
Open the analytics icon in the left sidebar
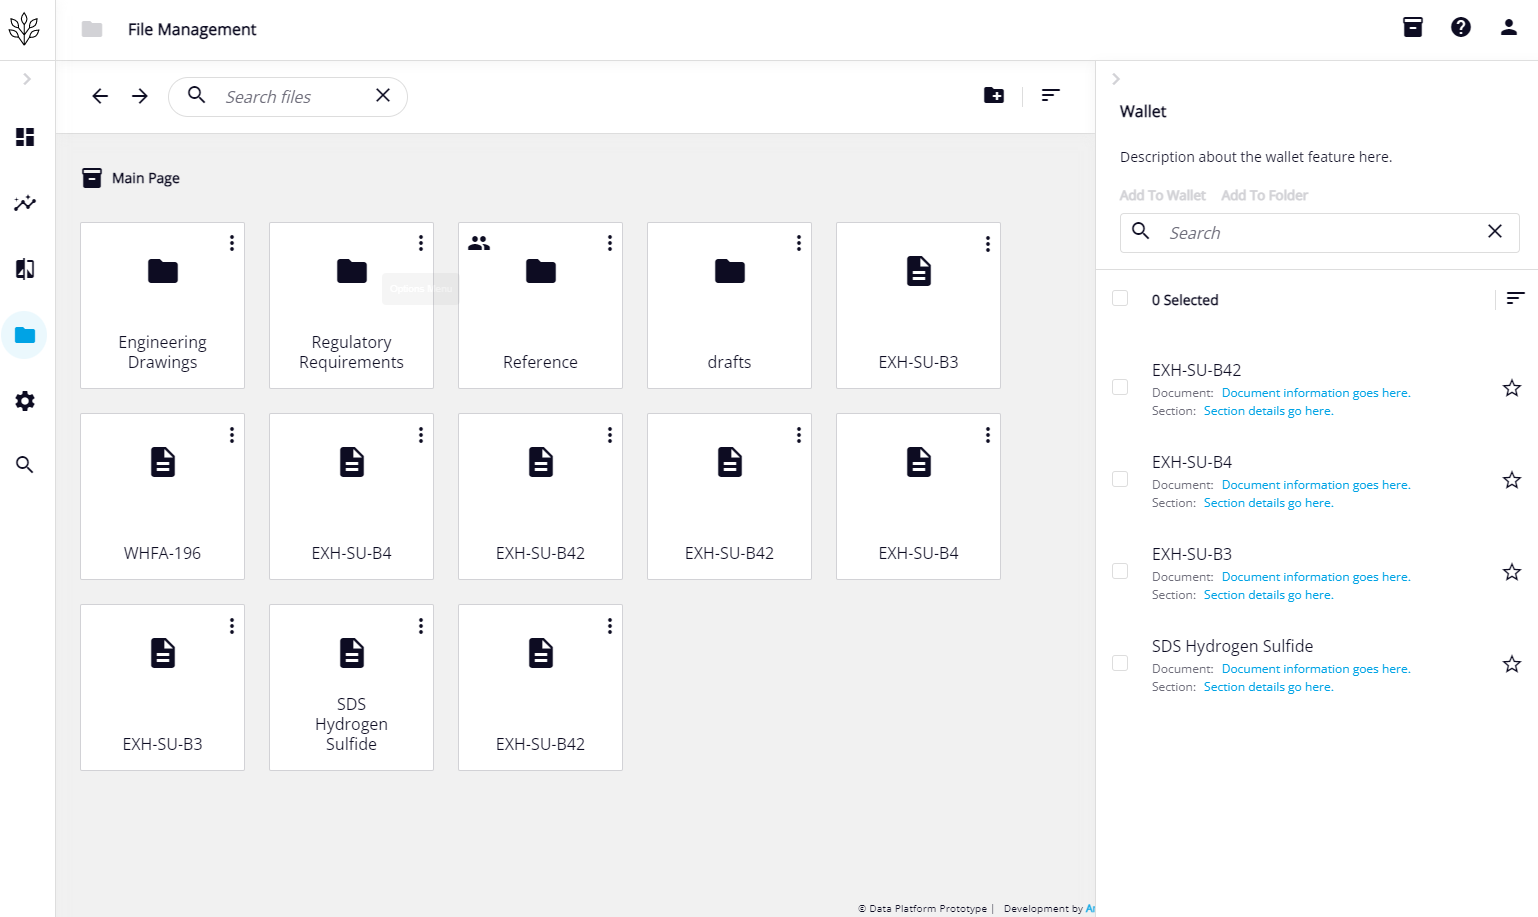(24, 203)
